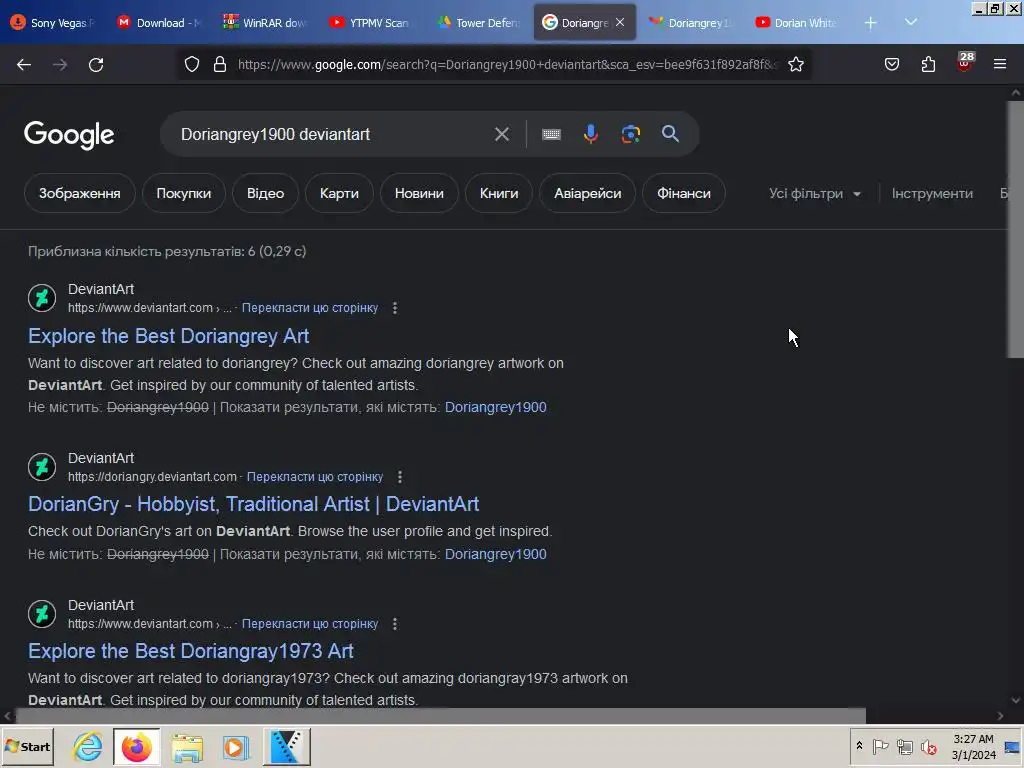Translate the first result's page

tap(310, 308)
